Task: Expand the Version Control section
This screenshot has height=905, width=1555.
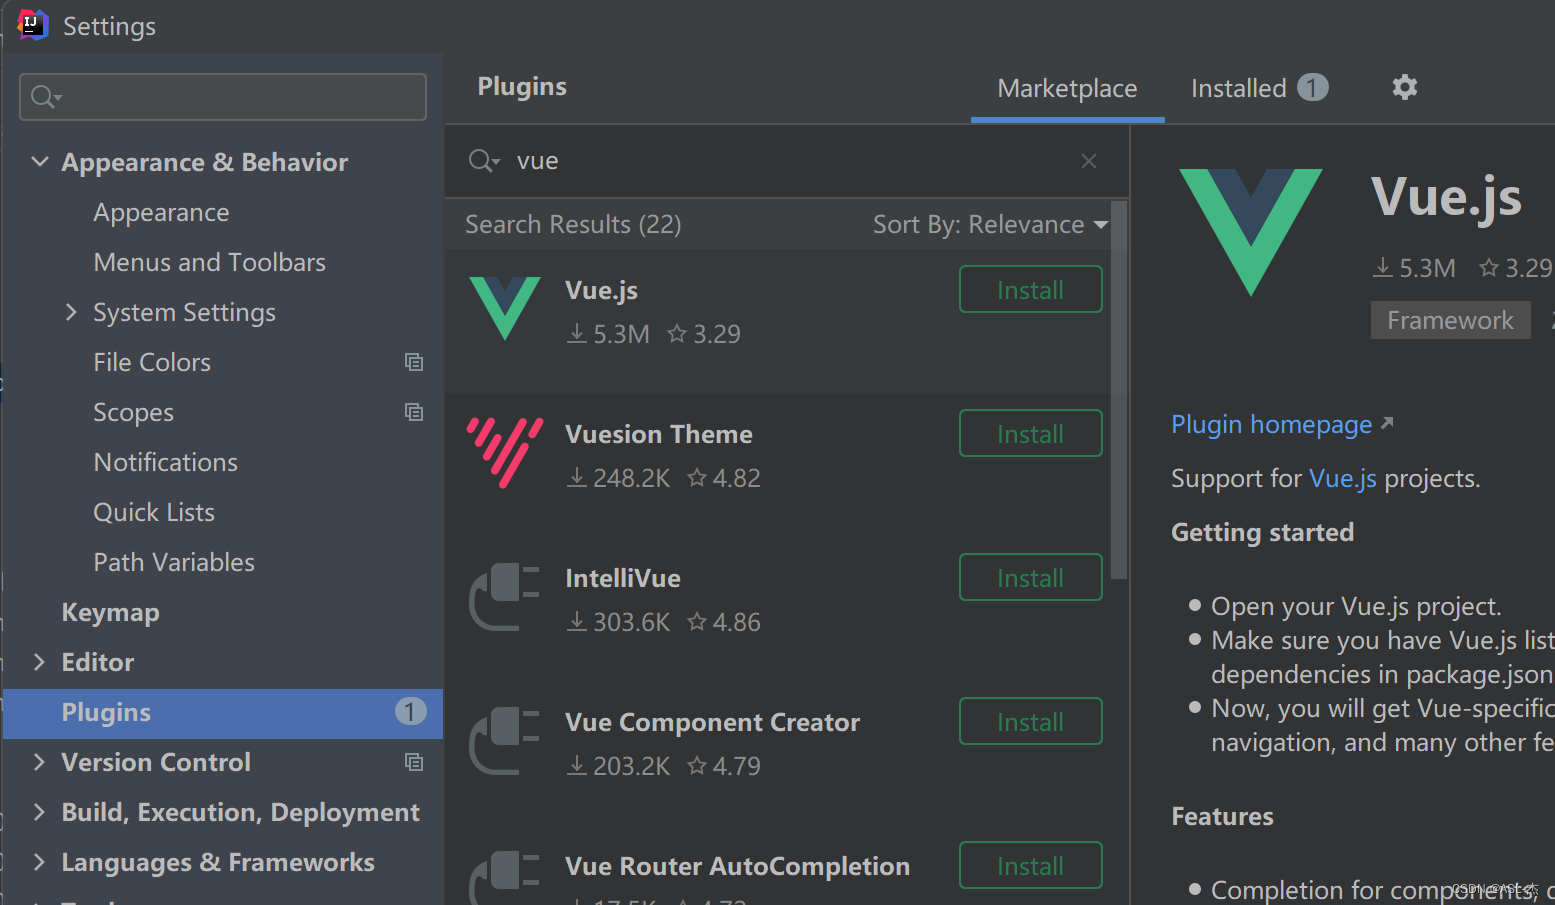Action: pos(39,762)
